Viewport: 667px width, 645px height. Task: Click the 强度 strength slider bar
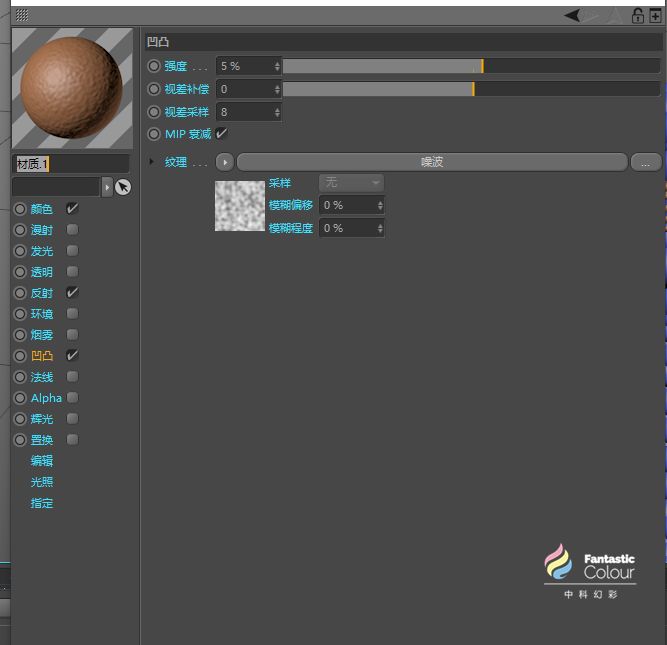(470, 66)
